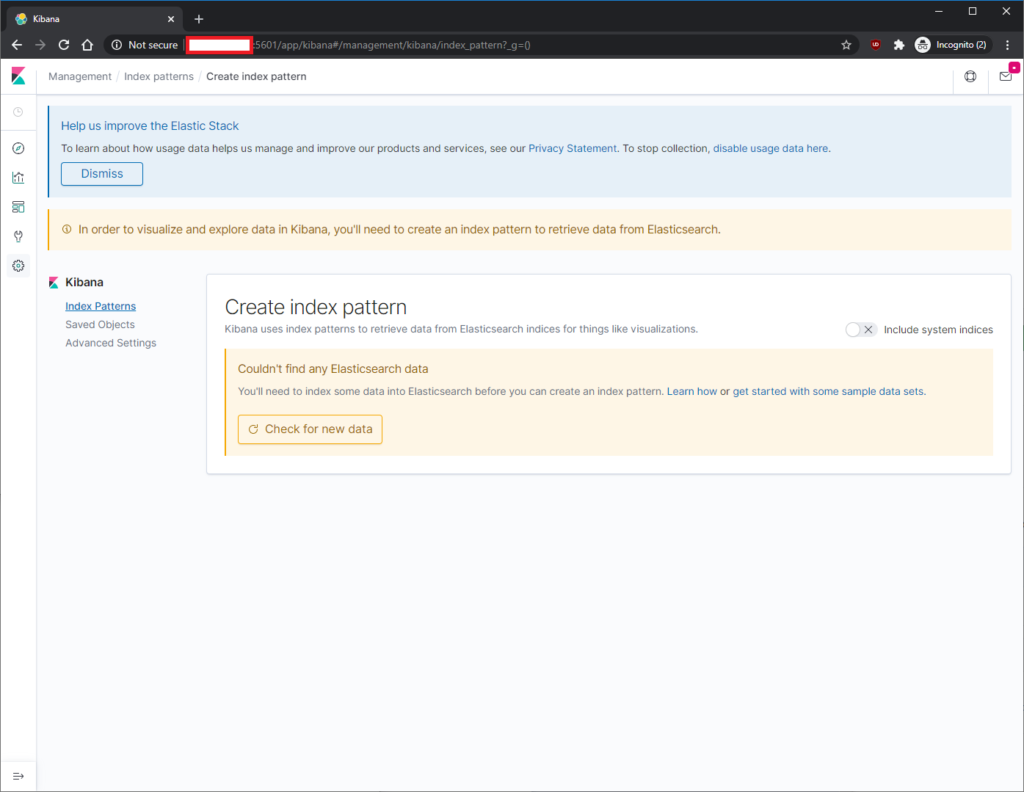Click the browser home icon
Viewport: 1024px width, 792px height.
(x=88, y=45)
